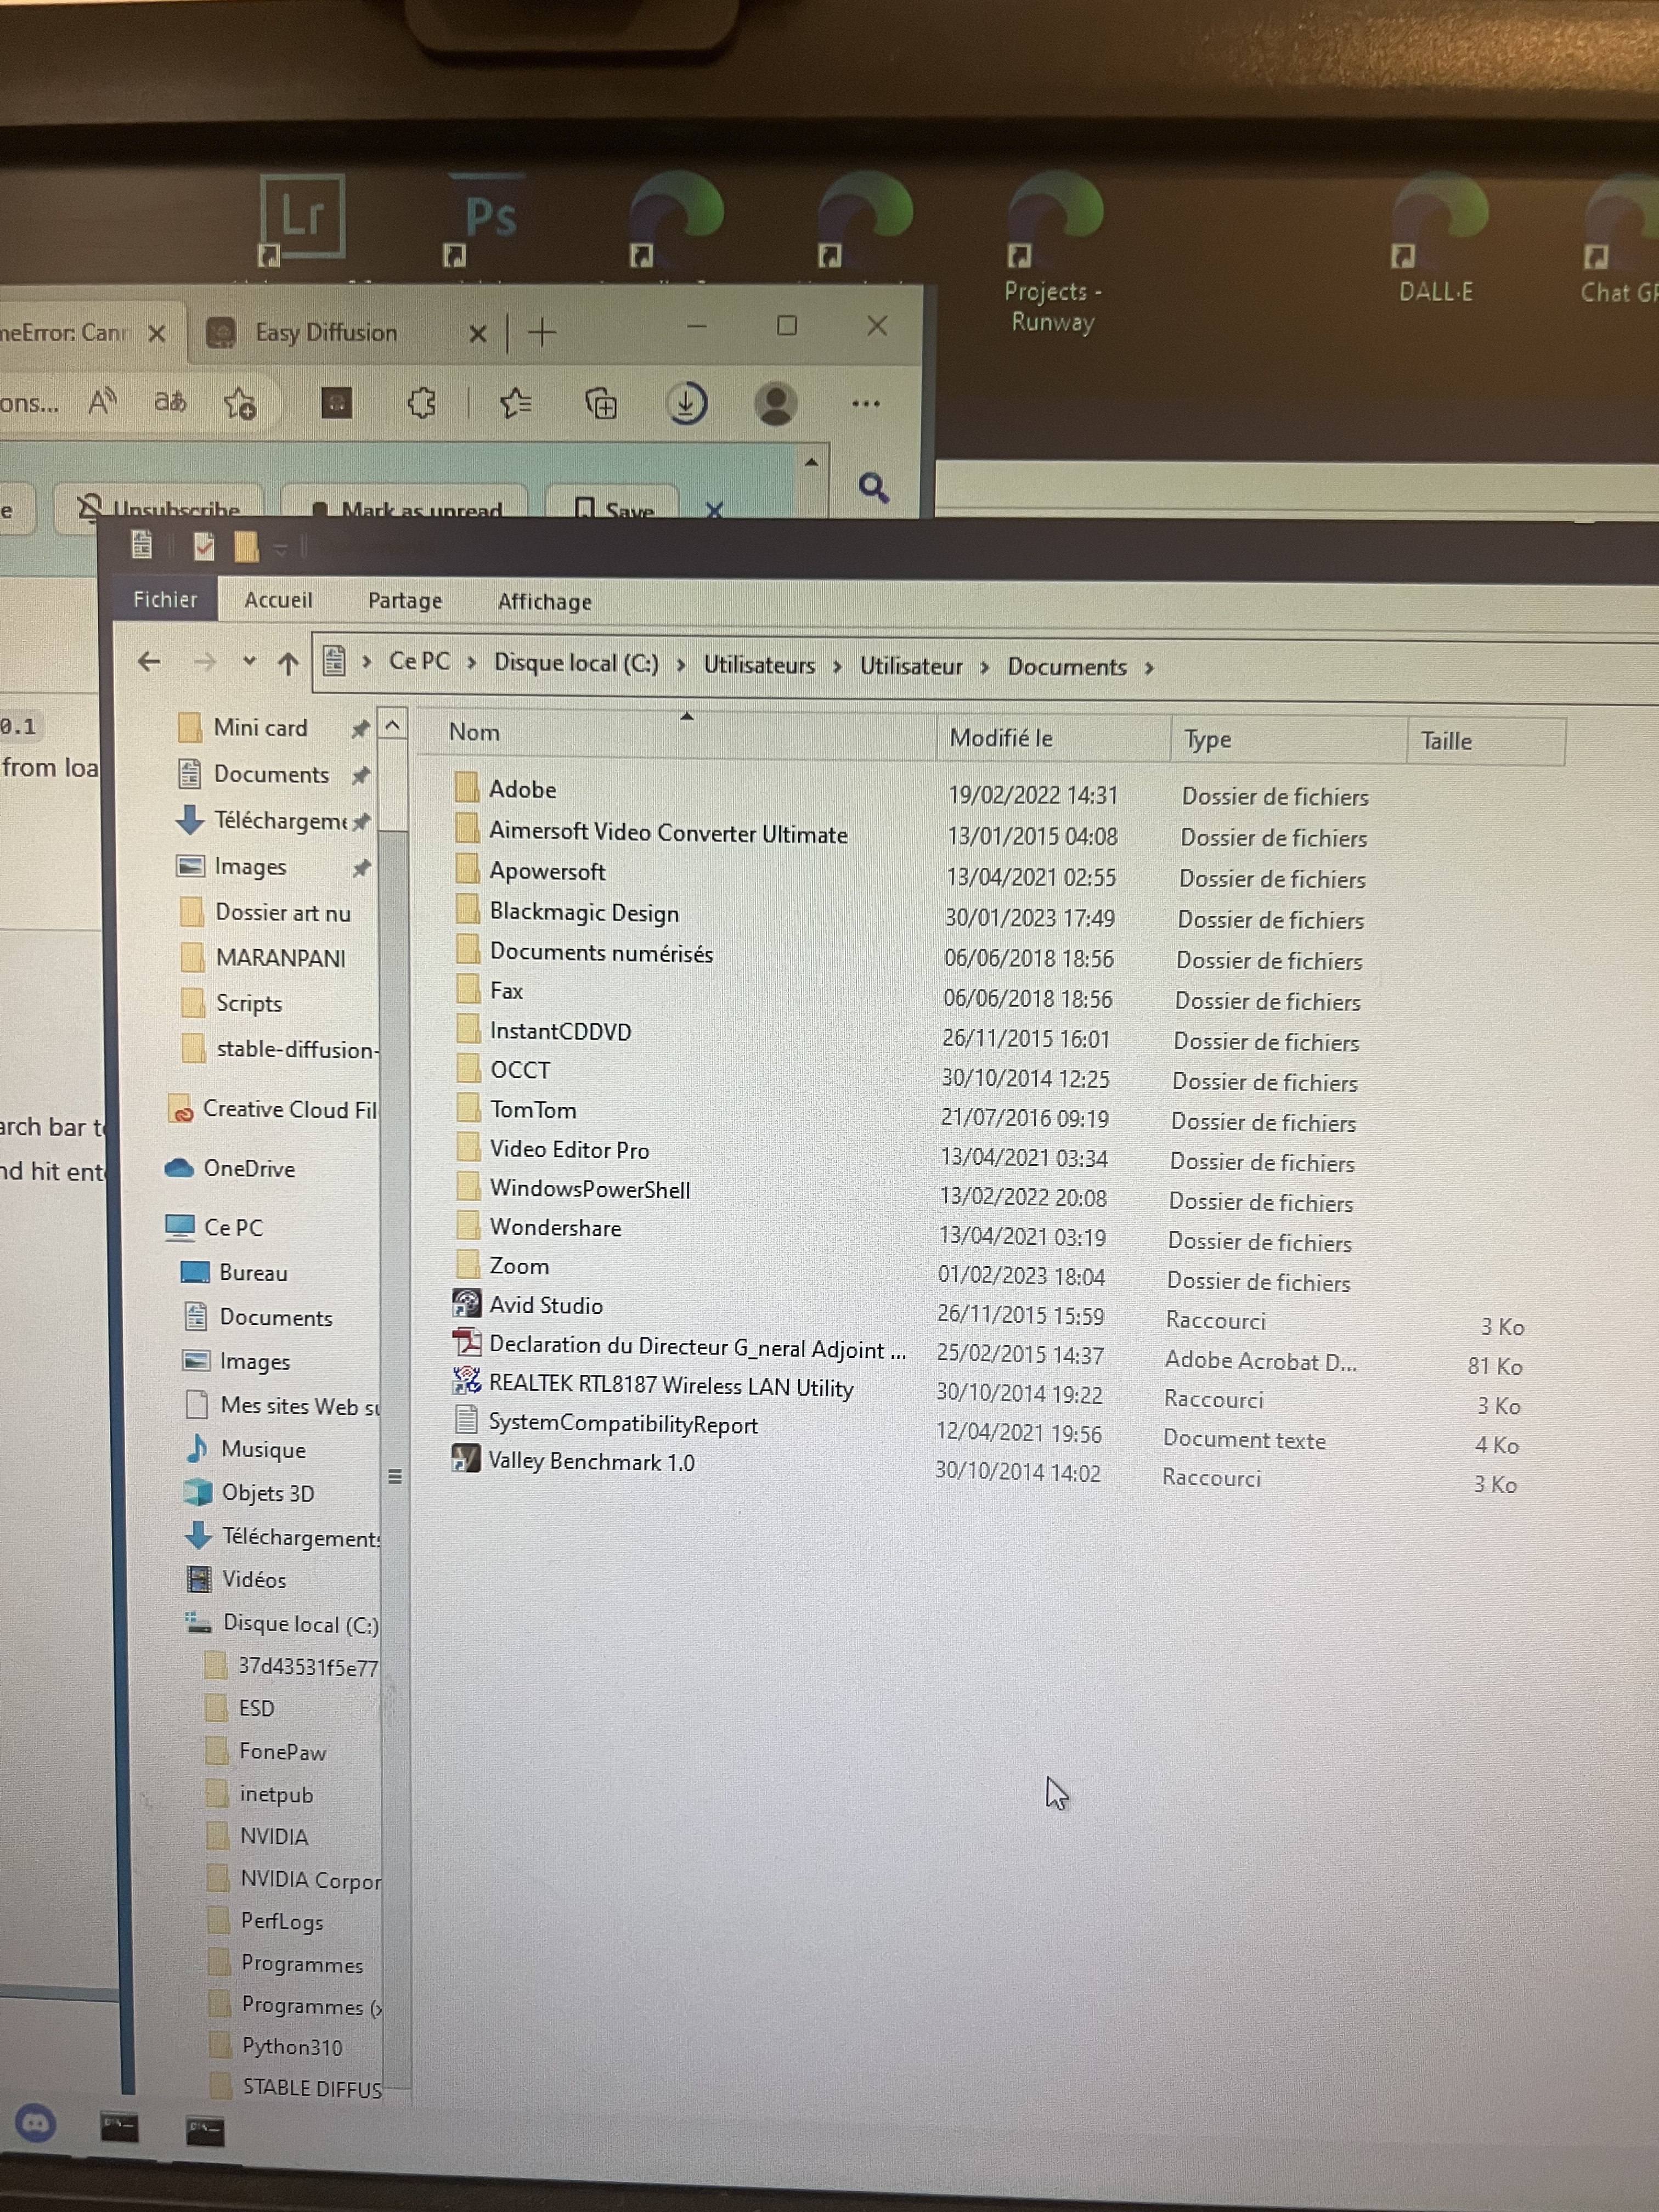Open Python310 folder in navigation tree

pos(291,2047)
